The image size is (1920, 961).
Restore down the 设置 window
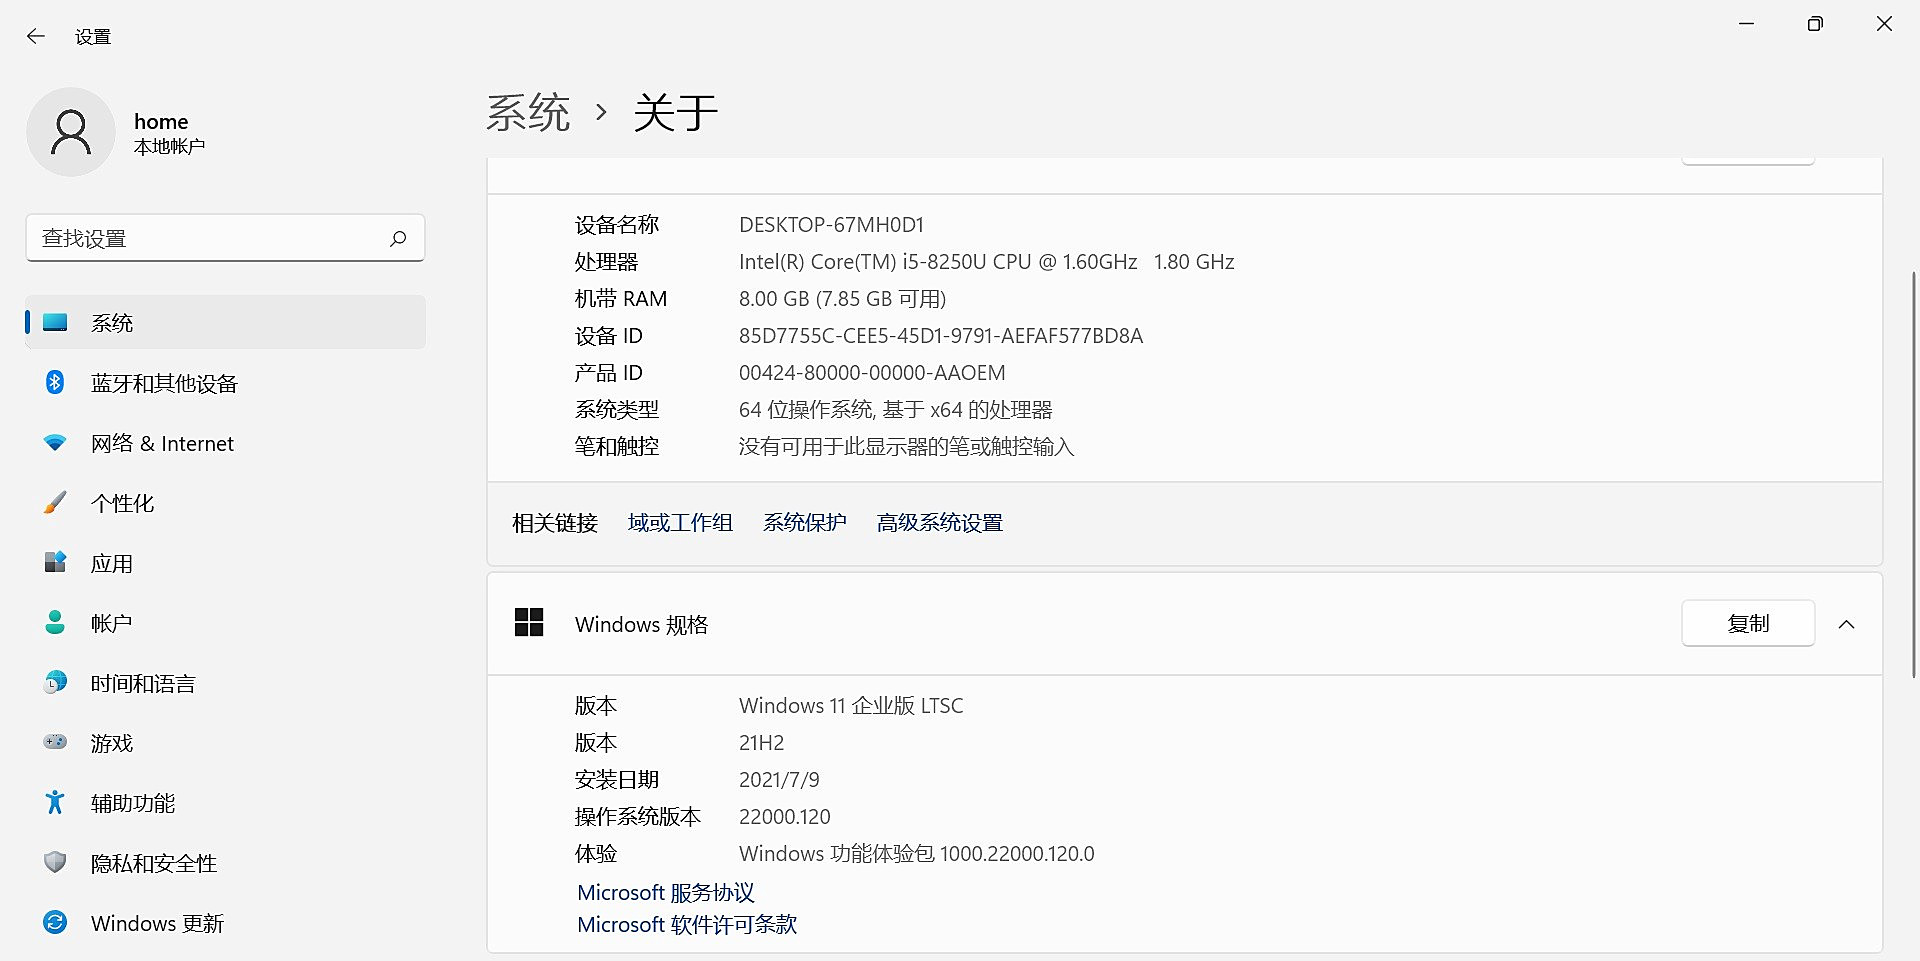pyautogui.click(x=1815, y=23)
